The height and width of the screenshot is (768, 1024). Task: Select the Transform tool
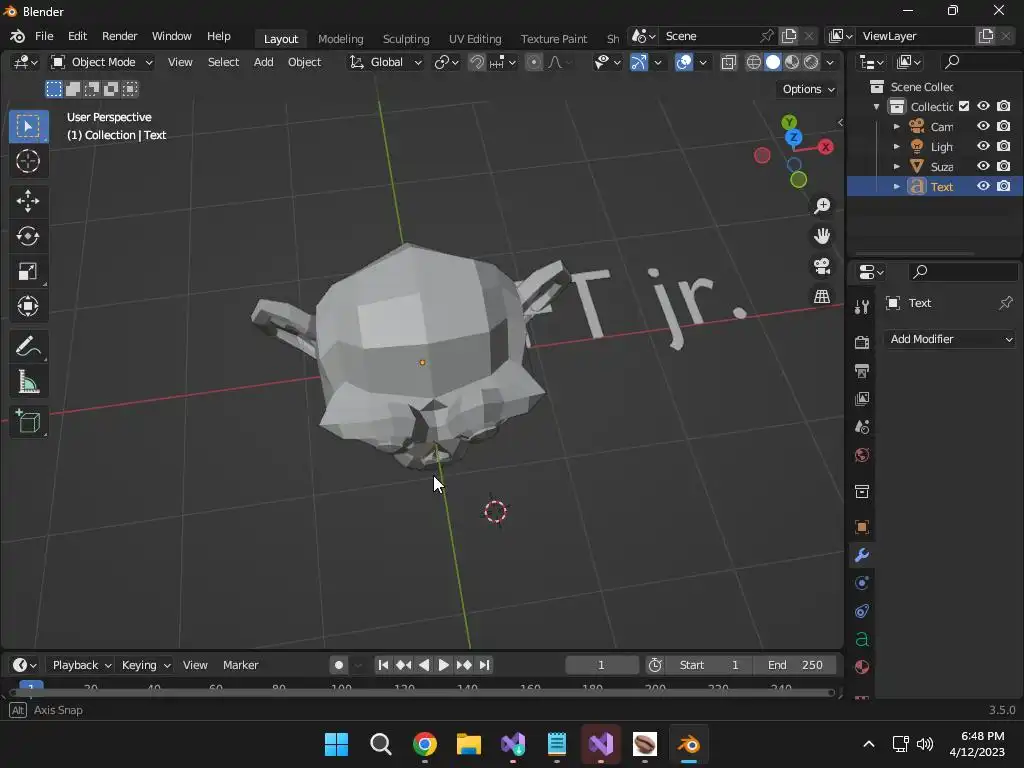point(27,306)
